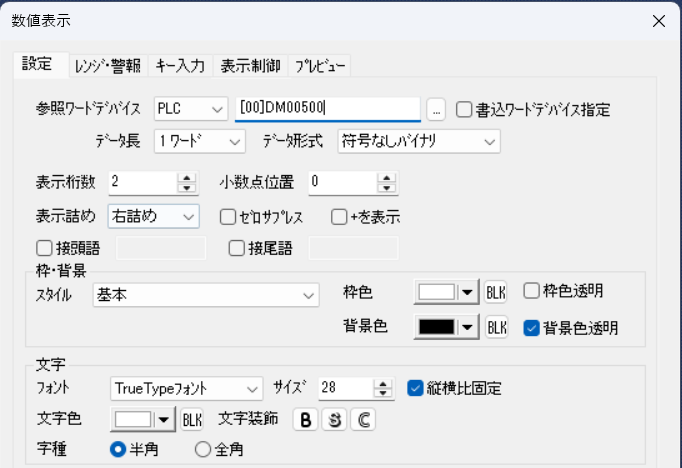Click the 参照ワードデバイス address input field
This screenshot has width=682, height=468.
[x=326, y=109]
